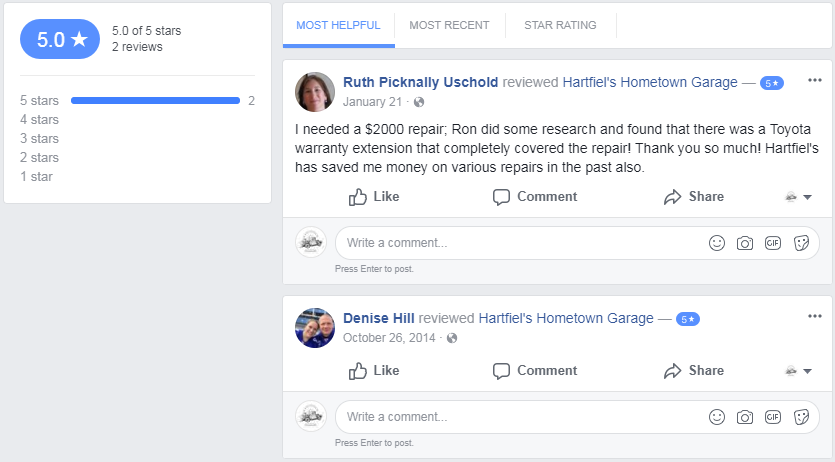
Task: Open the January 21 timestamp link
Action: pos(372,102)
